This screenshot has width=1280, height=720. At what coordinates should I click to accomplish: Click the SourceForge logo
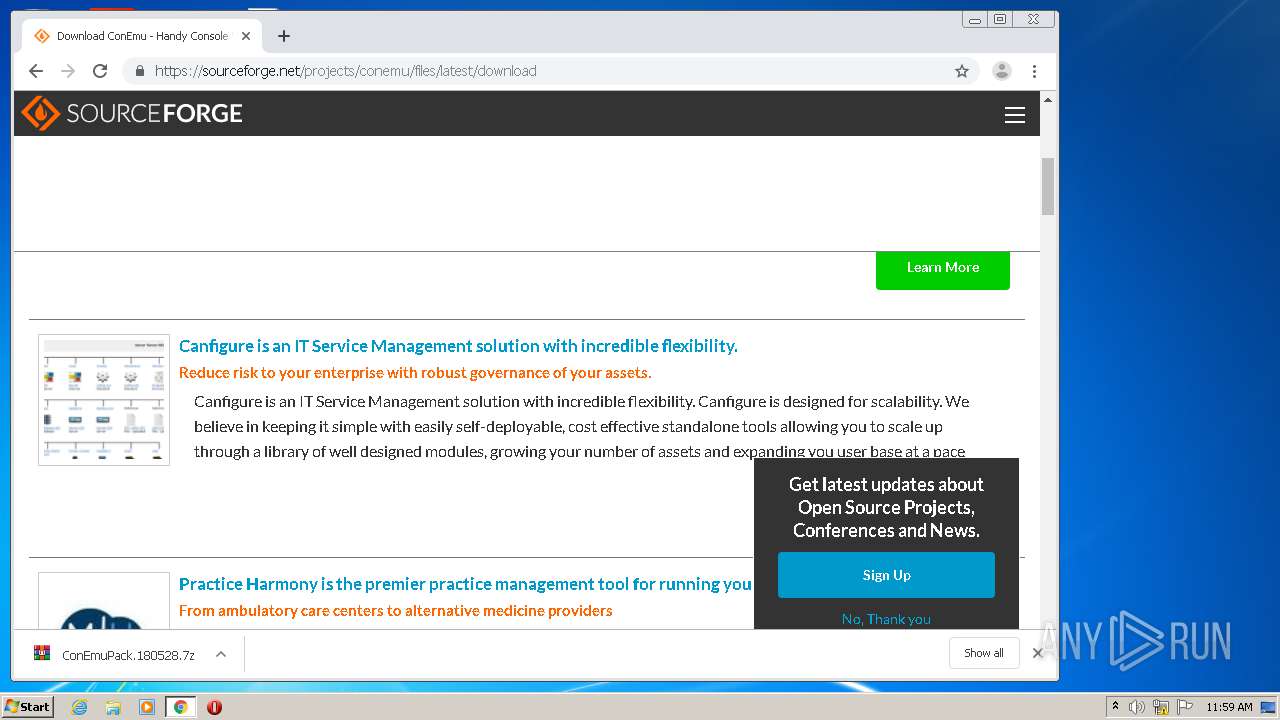(132, 113)
